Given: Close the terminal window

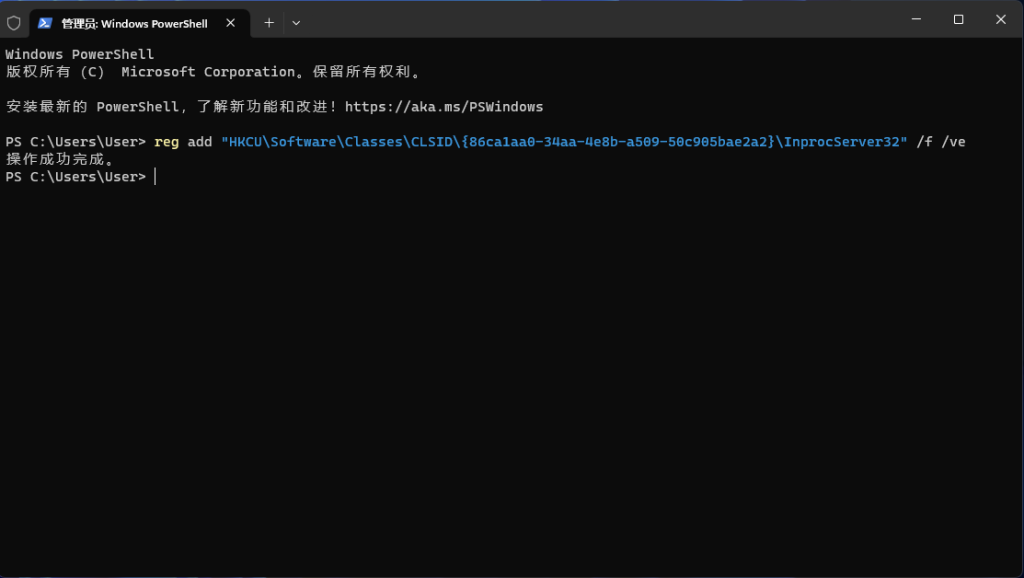Looking at the screenshot, I should coord(1000,20).
